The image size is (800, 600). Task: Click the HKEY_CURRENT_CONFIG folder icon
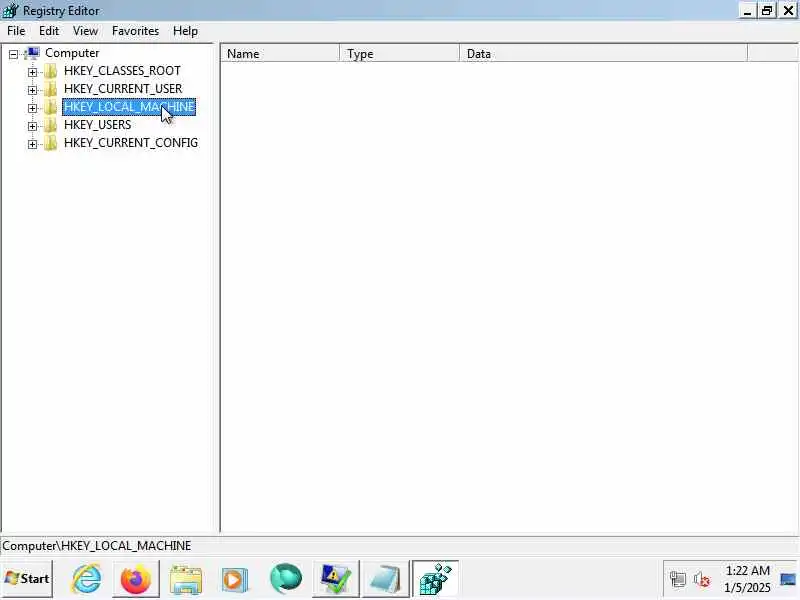pos(51,143)
